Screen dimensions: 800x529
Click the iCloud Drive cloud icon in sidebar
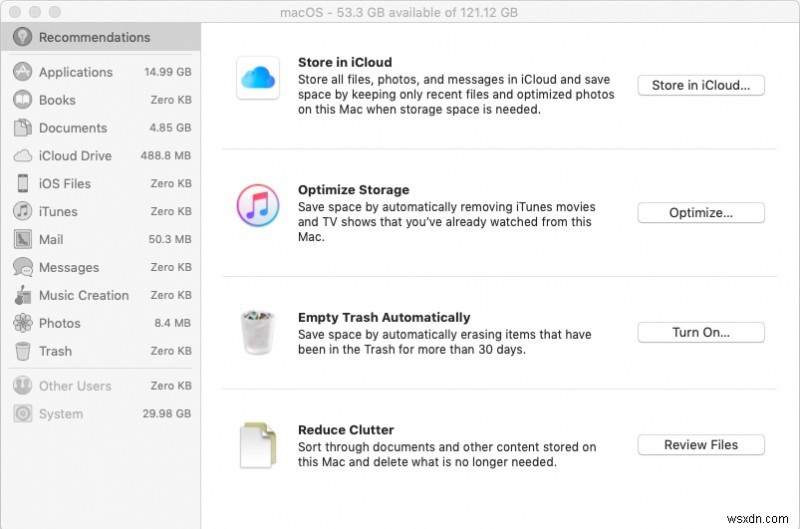coord(22,156)
